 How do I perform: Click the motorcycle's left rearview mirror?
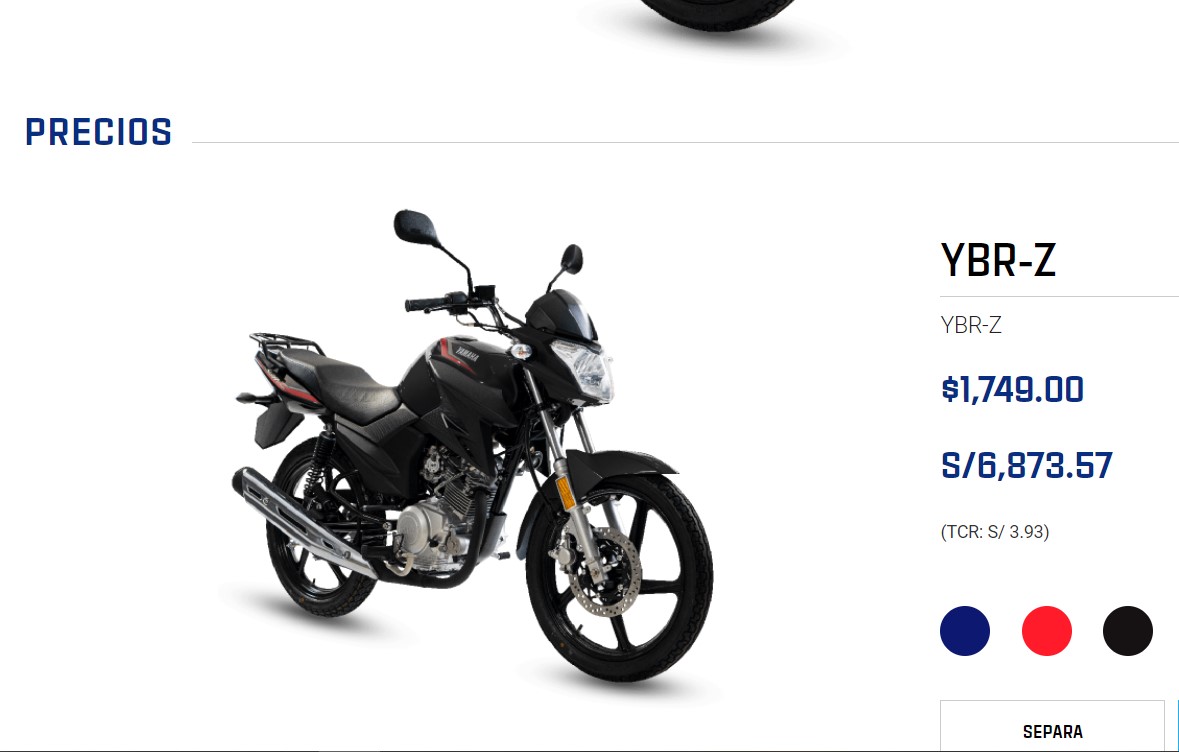tap(415, 228)
